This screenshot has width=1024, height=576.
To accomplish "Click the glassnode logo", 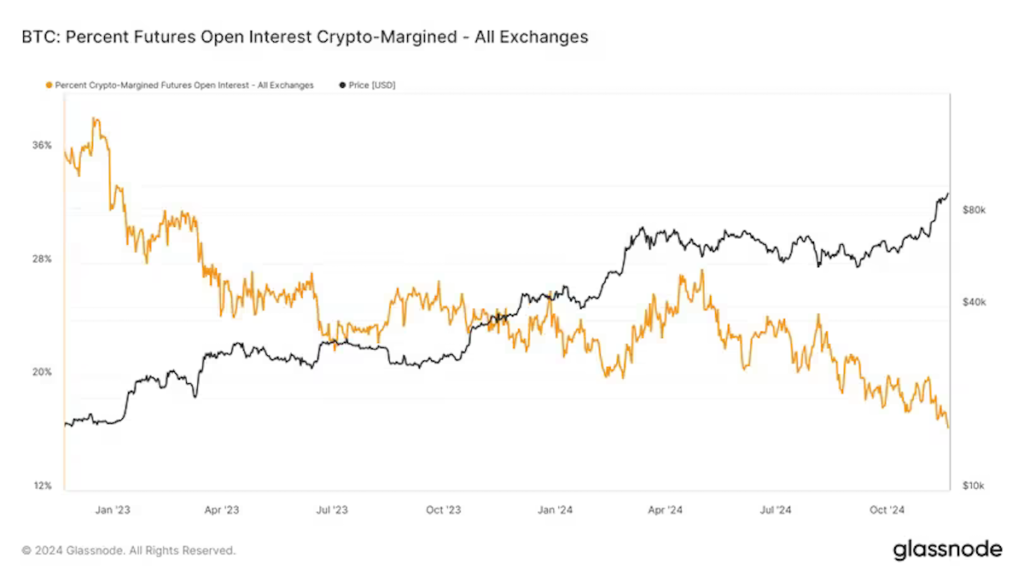I will point(947,550).
